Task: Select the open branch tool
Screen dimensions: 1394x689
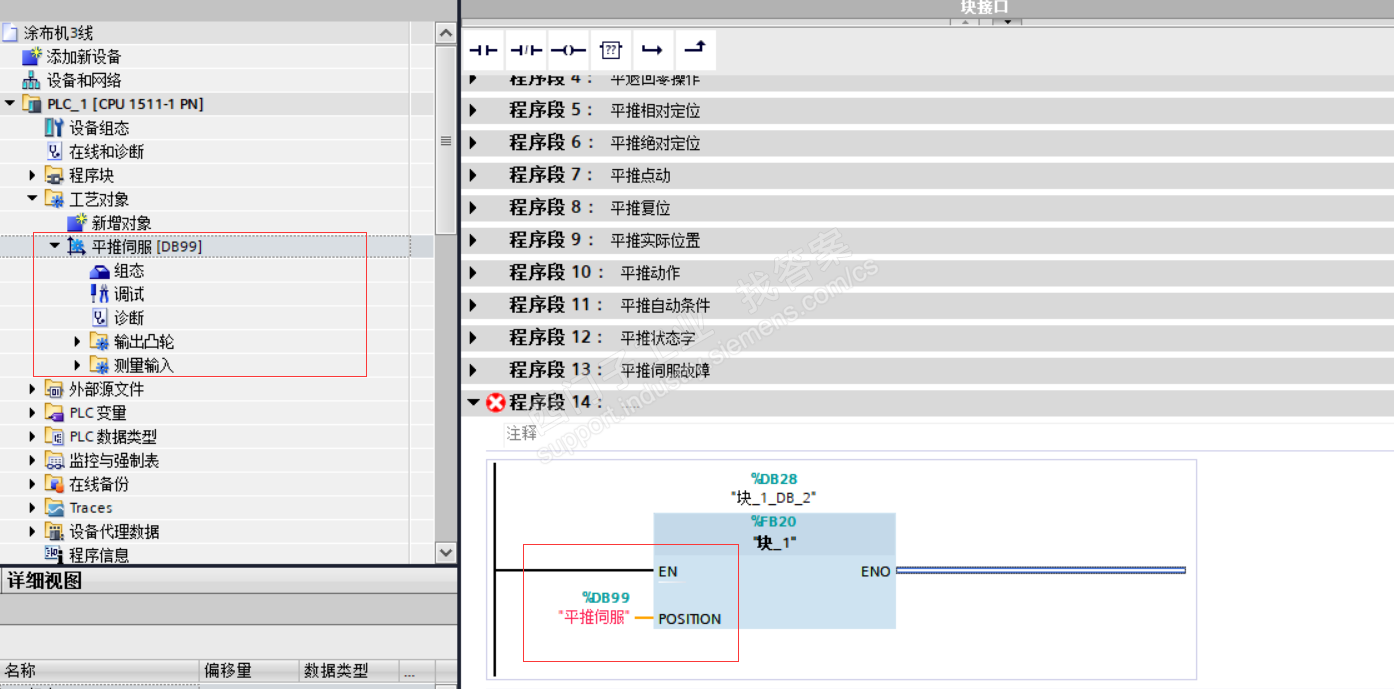Action: click(653, 49)
